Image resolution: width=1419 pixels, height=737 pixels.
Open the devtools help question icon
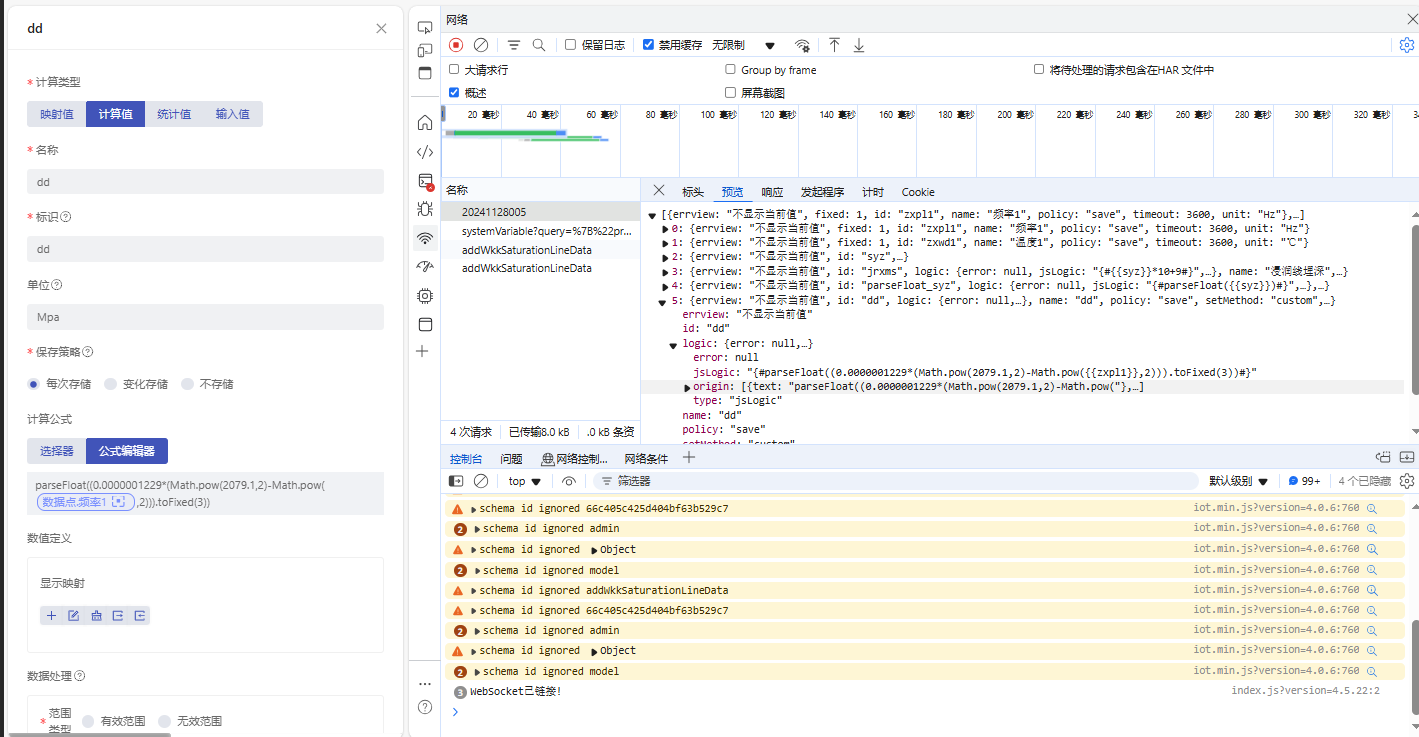click(x=425, y=707)
